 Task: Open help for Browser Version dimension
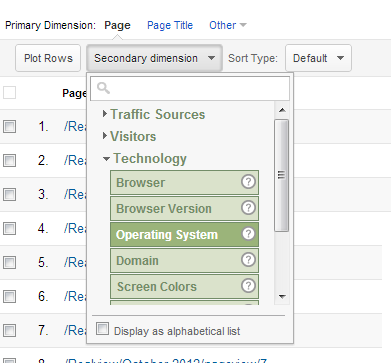(x=248, y=208)
